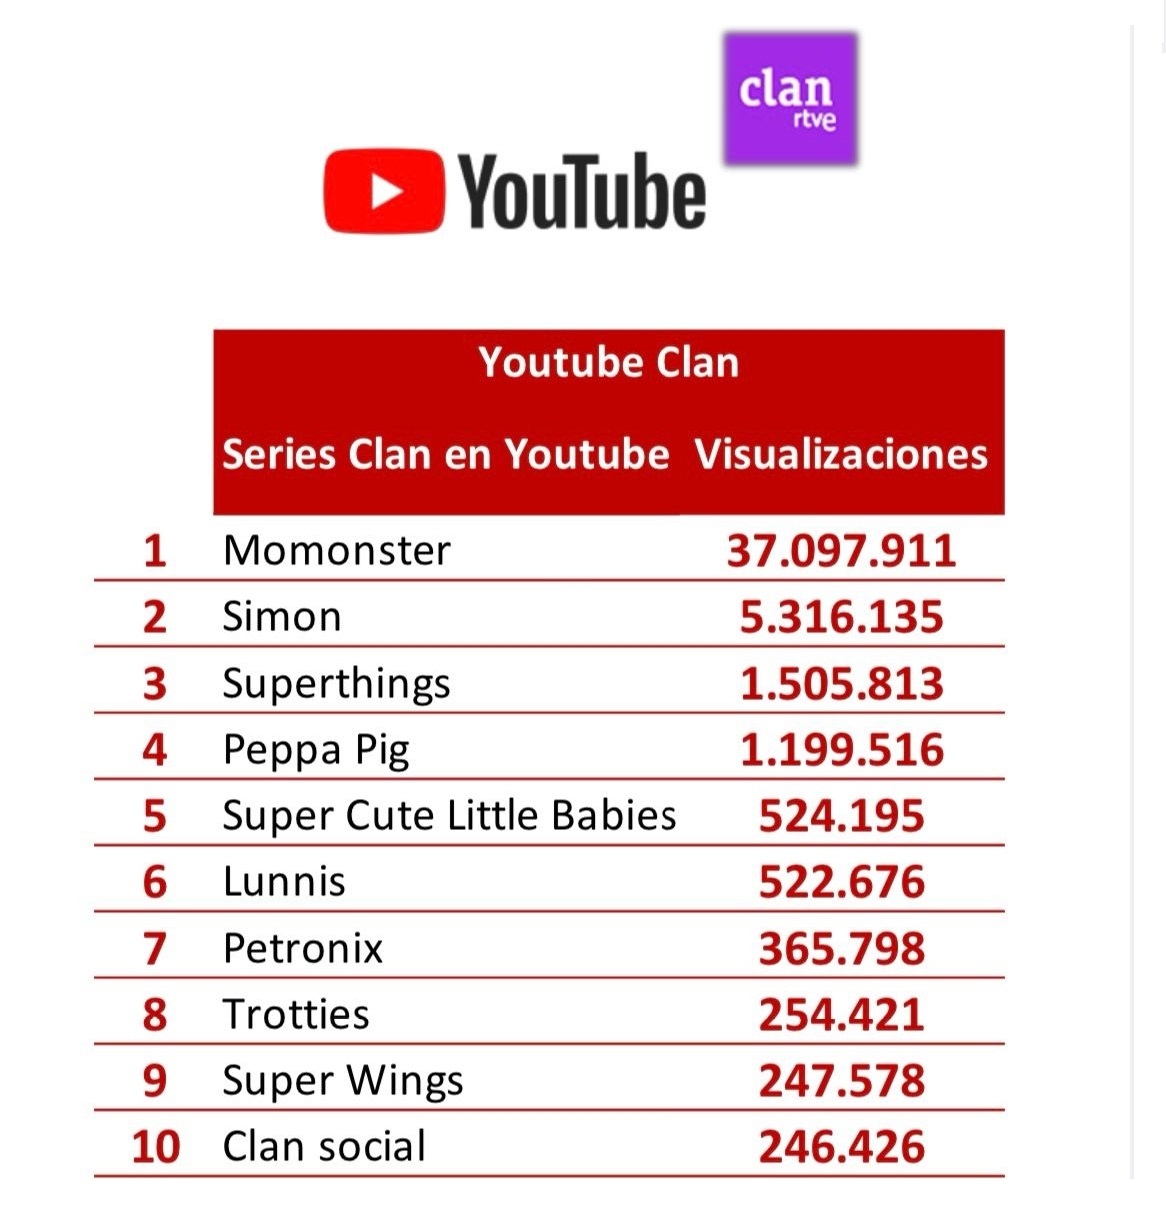1166x1207 pixels.
Task: Select the Petronix entry
Action: click(x=303, y=948)
